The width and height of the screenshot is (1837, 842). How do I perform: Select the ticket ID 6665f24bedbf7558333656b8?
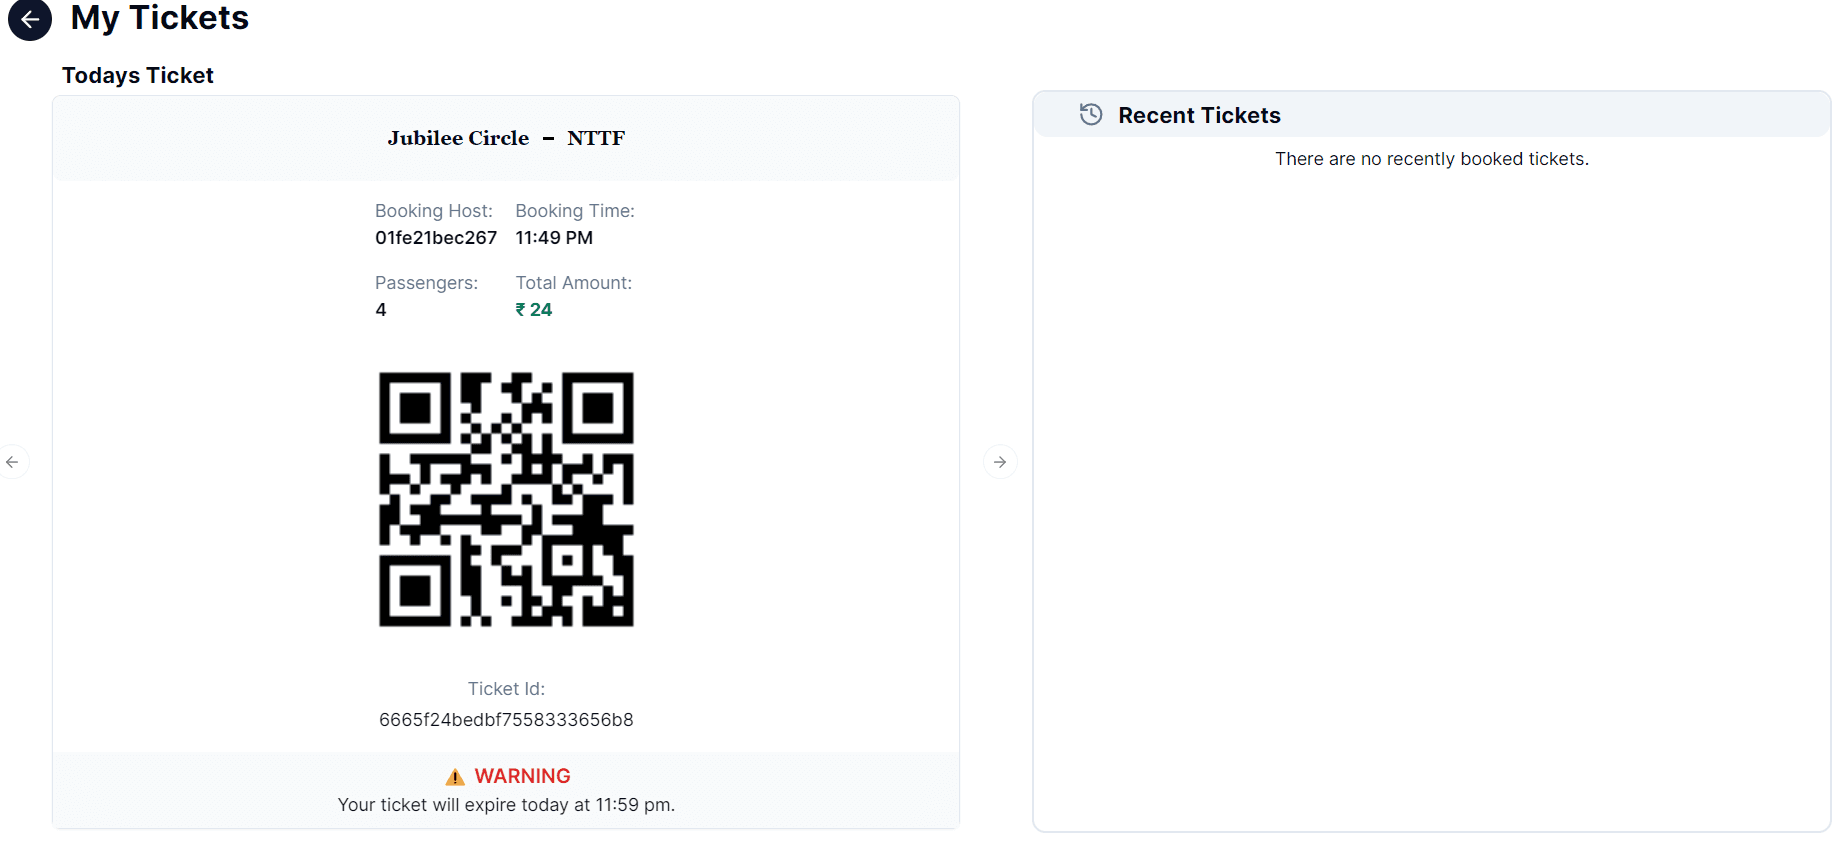pyautogui.click(x=506, y=720)
